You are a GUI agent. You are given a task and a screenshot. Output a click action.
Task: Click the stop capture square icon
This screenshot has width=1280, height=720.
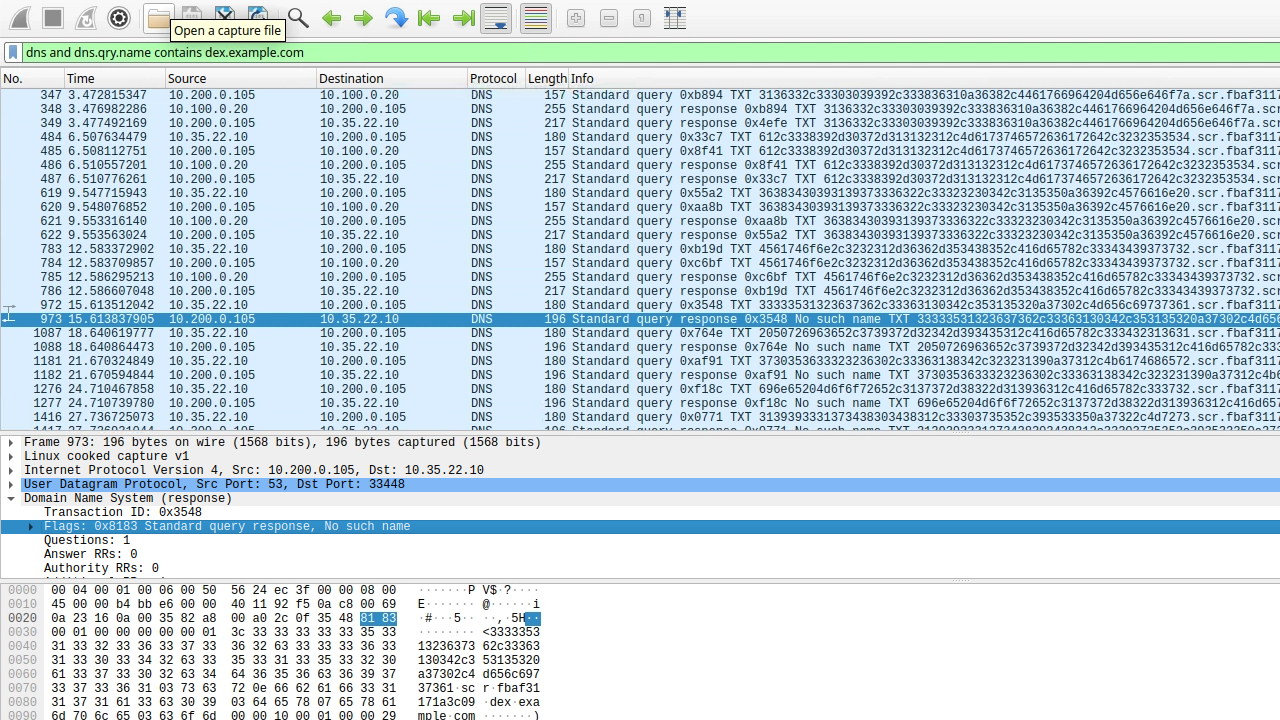(53, 18)
